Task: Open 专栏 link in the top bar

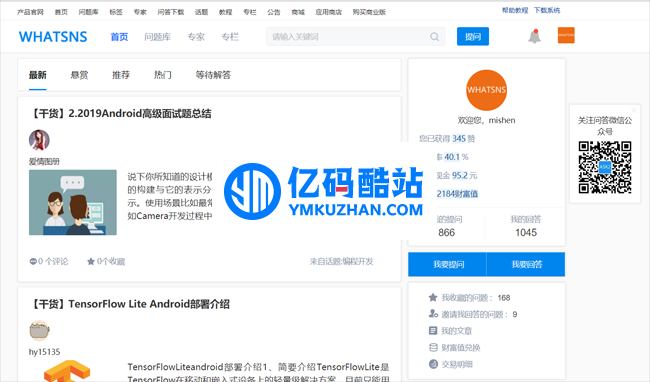Action: click(x=250, y=12)
